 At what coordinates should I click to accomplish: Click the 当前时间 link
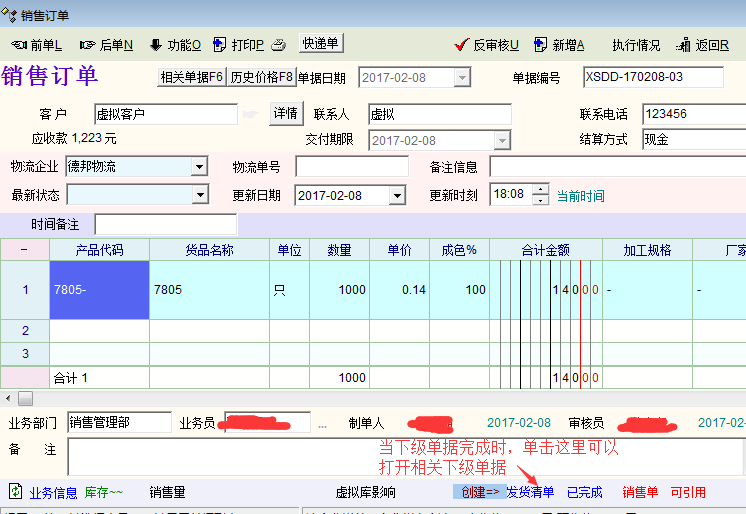coord(580,196)
